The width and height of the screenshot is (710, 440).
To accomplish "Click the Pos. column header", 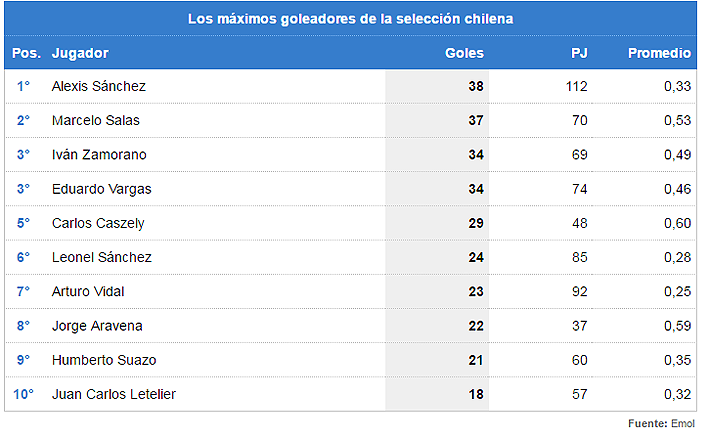I will tap(26, 53).
